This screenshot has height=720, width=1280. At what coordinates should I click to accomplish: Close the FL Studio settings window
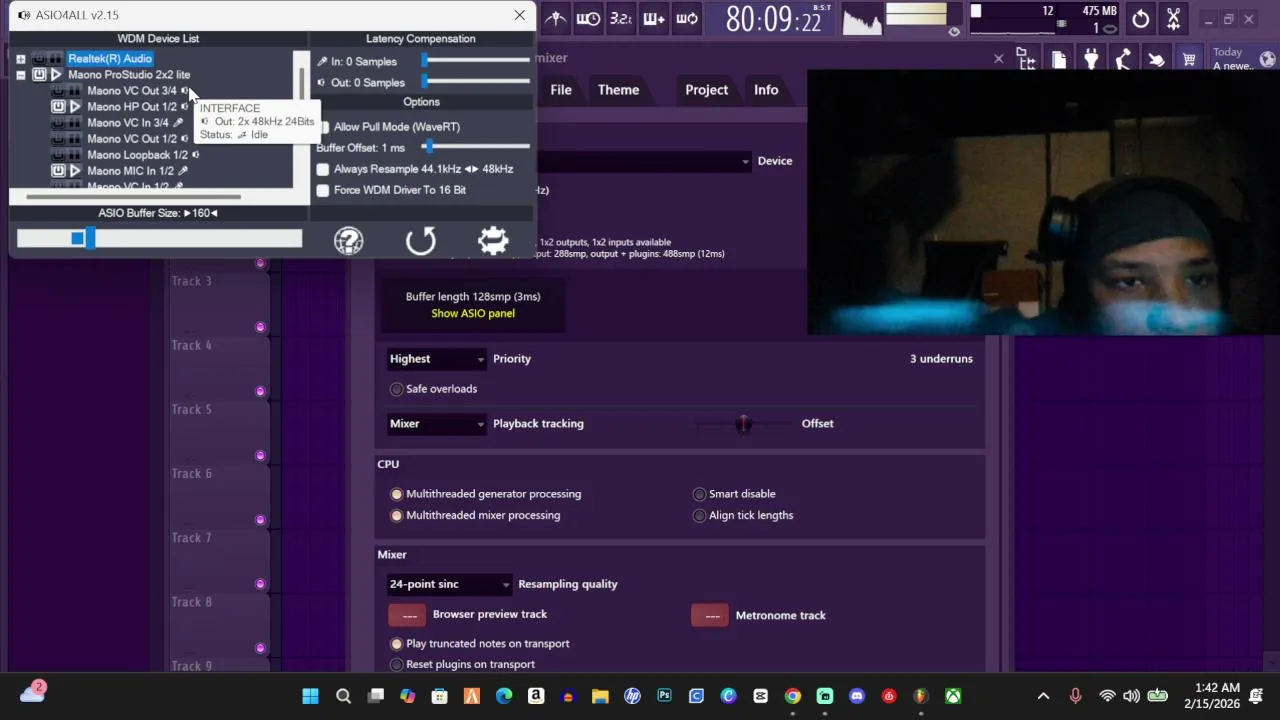click(x=998, y=59)
